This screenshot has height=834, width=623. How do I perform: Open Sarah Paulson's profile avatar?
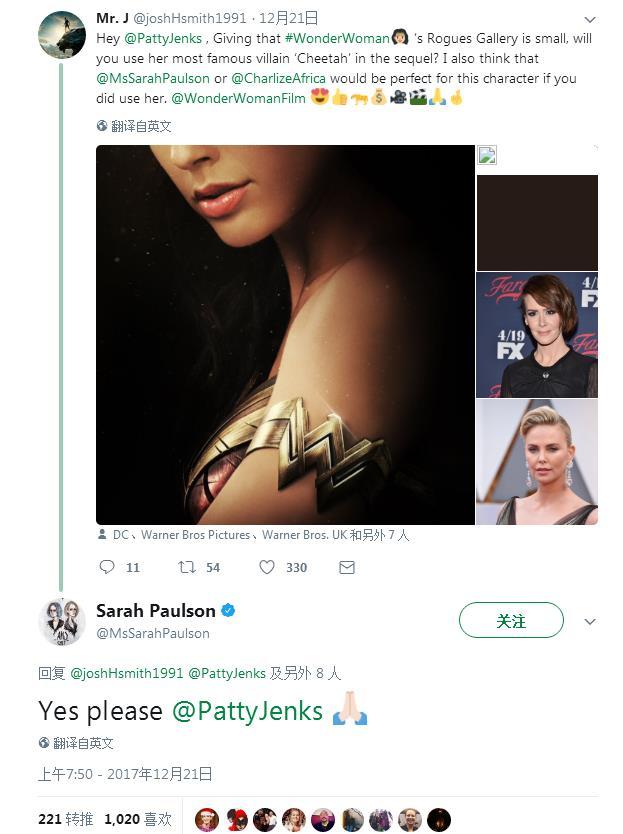click(61, 620)
